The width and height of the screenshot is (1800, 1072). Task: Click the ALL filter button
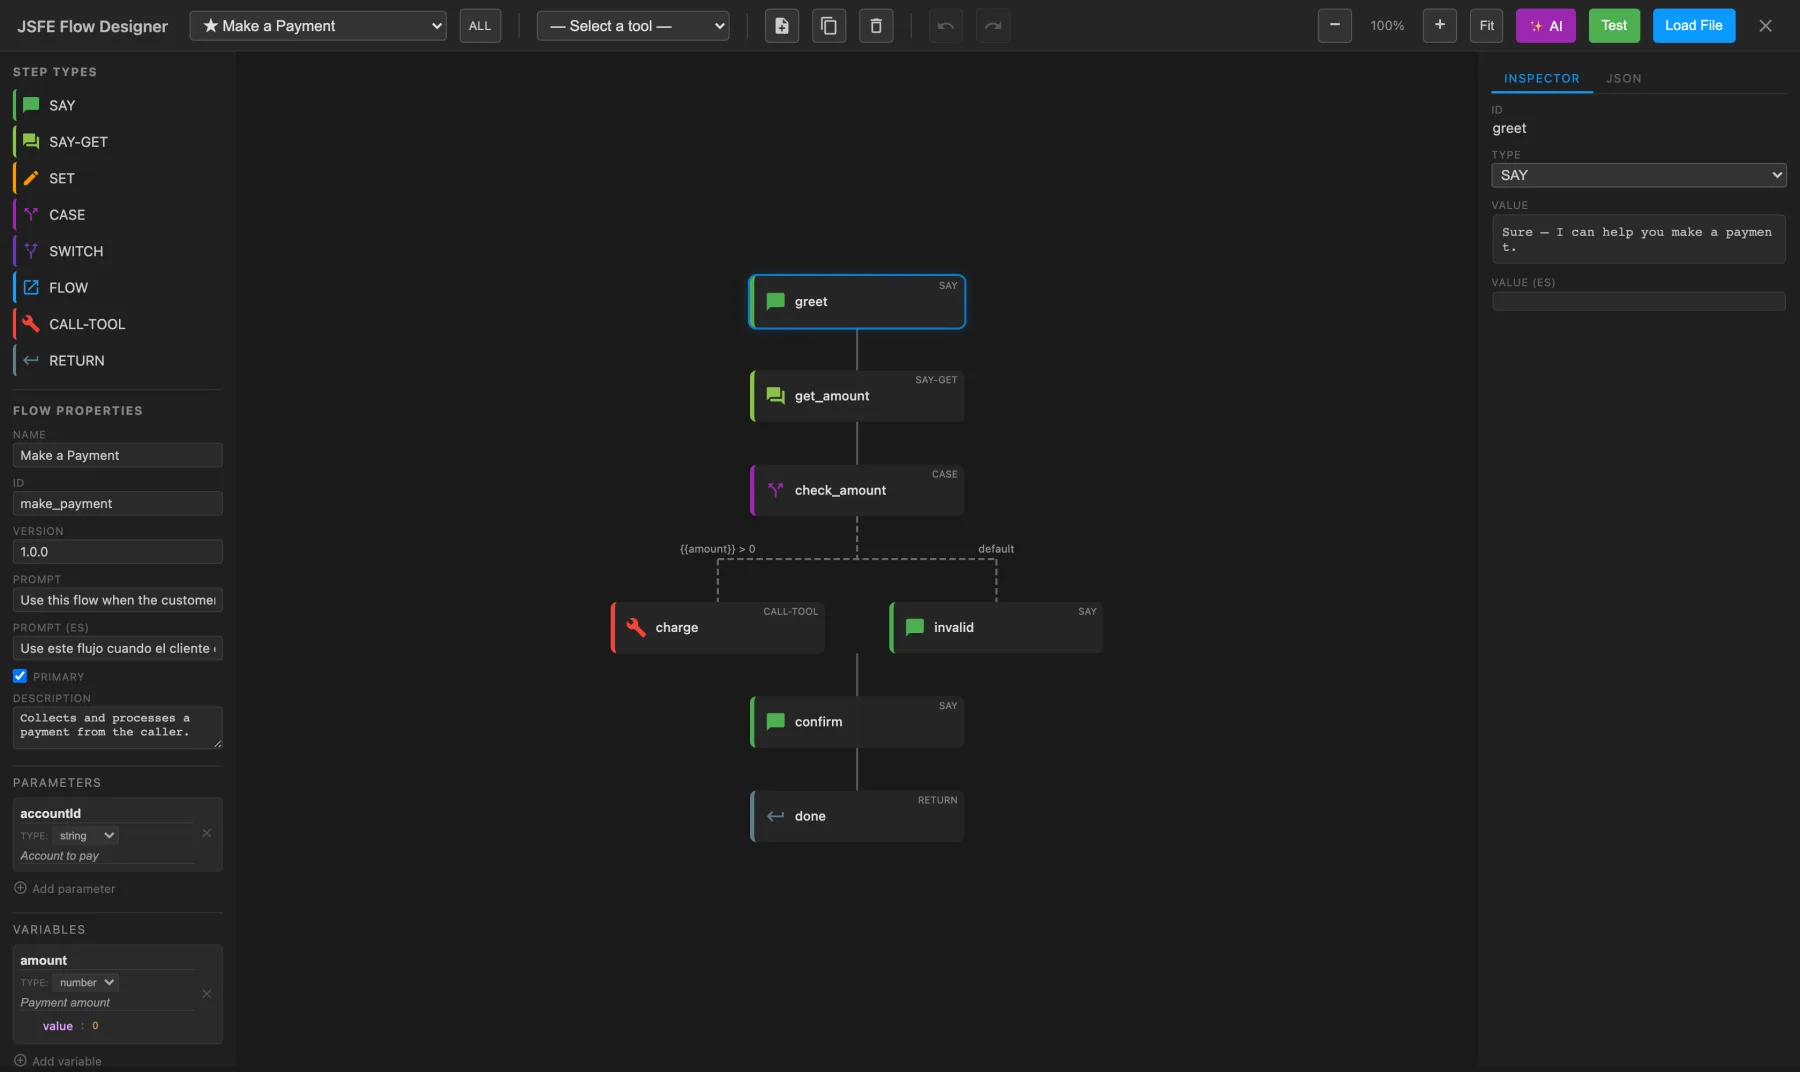pyautogui.click(x=480, y=26)
